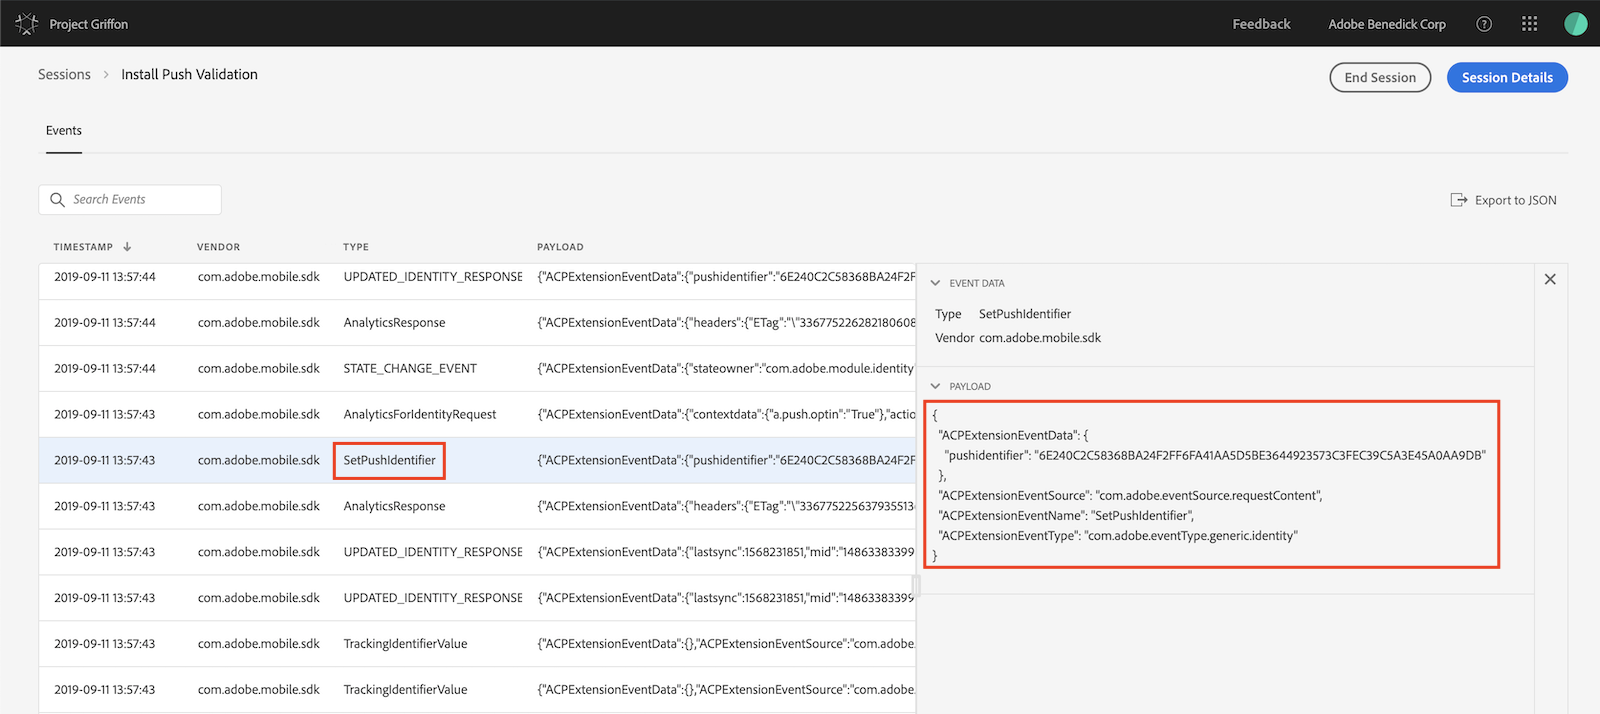This screenshot has width=1600, height=714.
Task: Close the event details panel
Action: point(1550,279)
